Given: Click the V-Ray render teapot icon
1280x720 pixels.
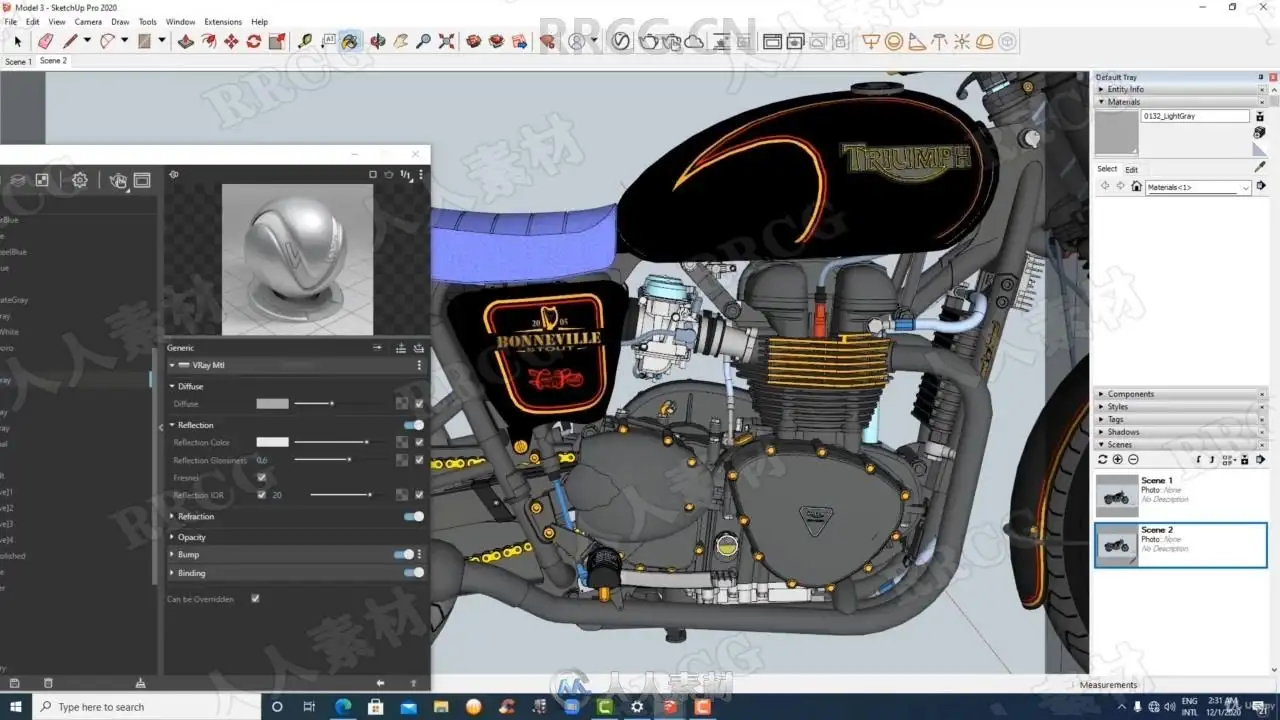Looking at the screenshot, I should (650, 41).
